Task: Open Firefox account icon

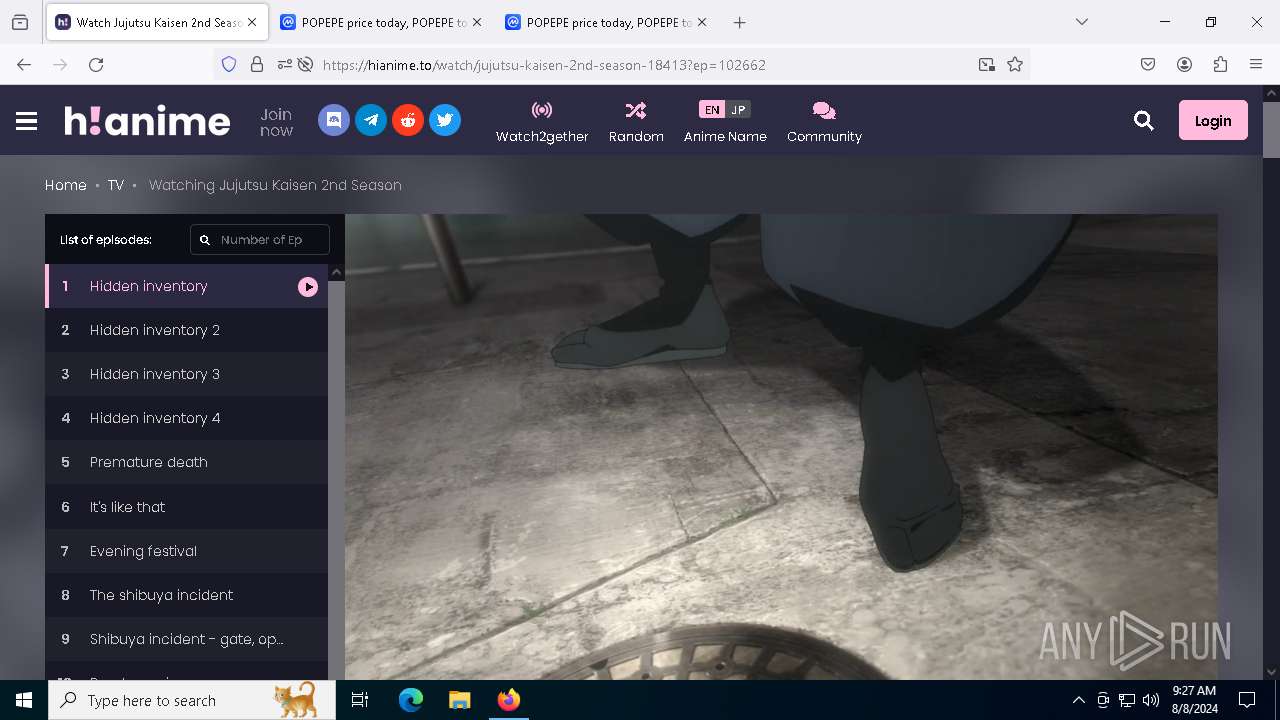Action: [x=1184, y=64]
